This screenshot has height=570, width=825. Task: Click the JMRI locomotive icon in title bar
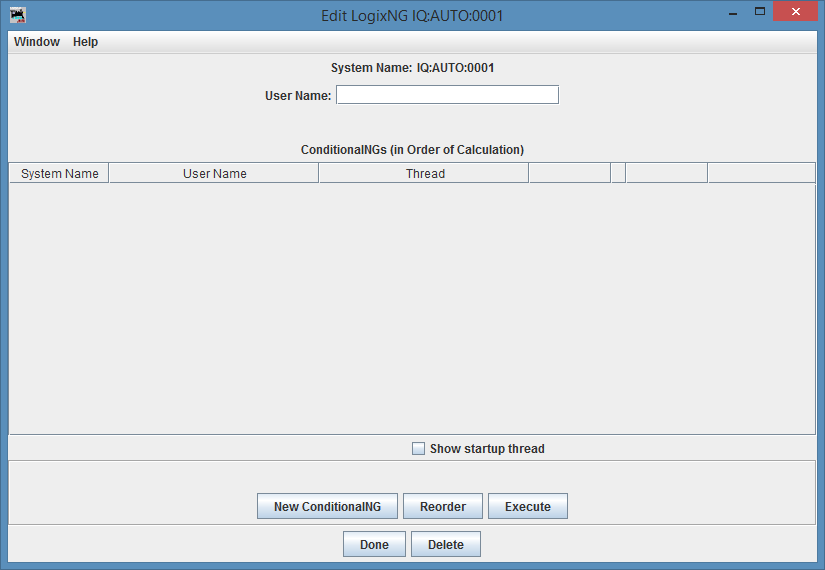click(18, 15)
